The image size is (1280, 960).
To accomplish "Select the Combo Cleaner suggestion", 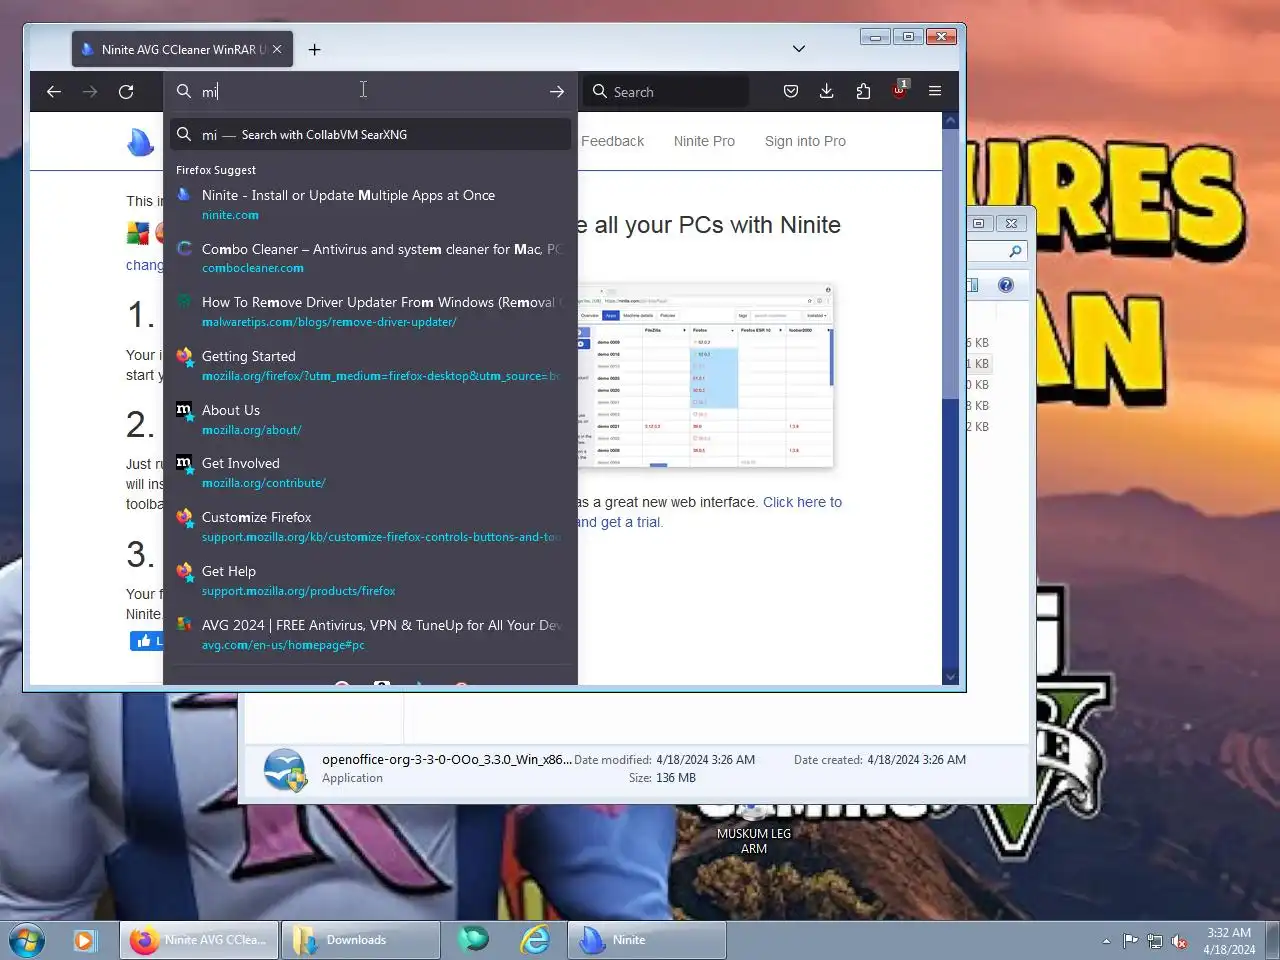I will click(370, 258).
